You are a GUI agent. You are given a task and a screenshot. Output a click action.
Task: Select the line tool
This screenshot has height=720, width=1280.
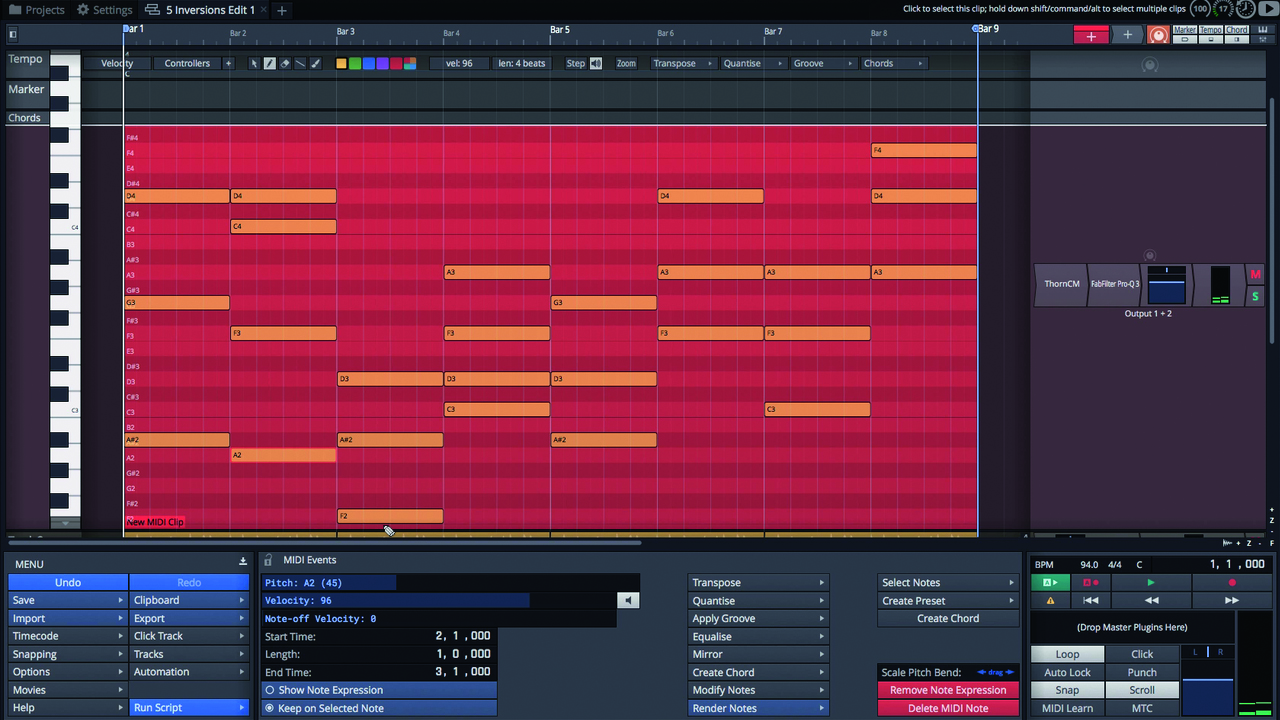(x=300, y=63)
